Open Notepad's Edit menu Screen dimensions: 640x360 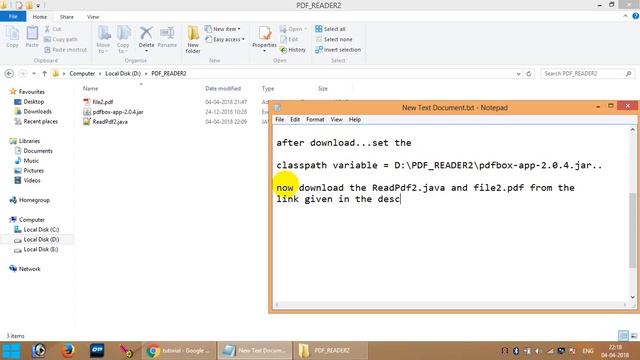click(x=295, y=119)
